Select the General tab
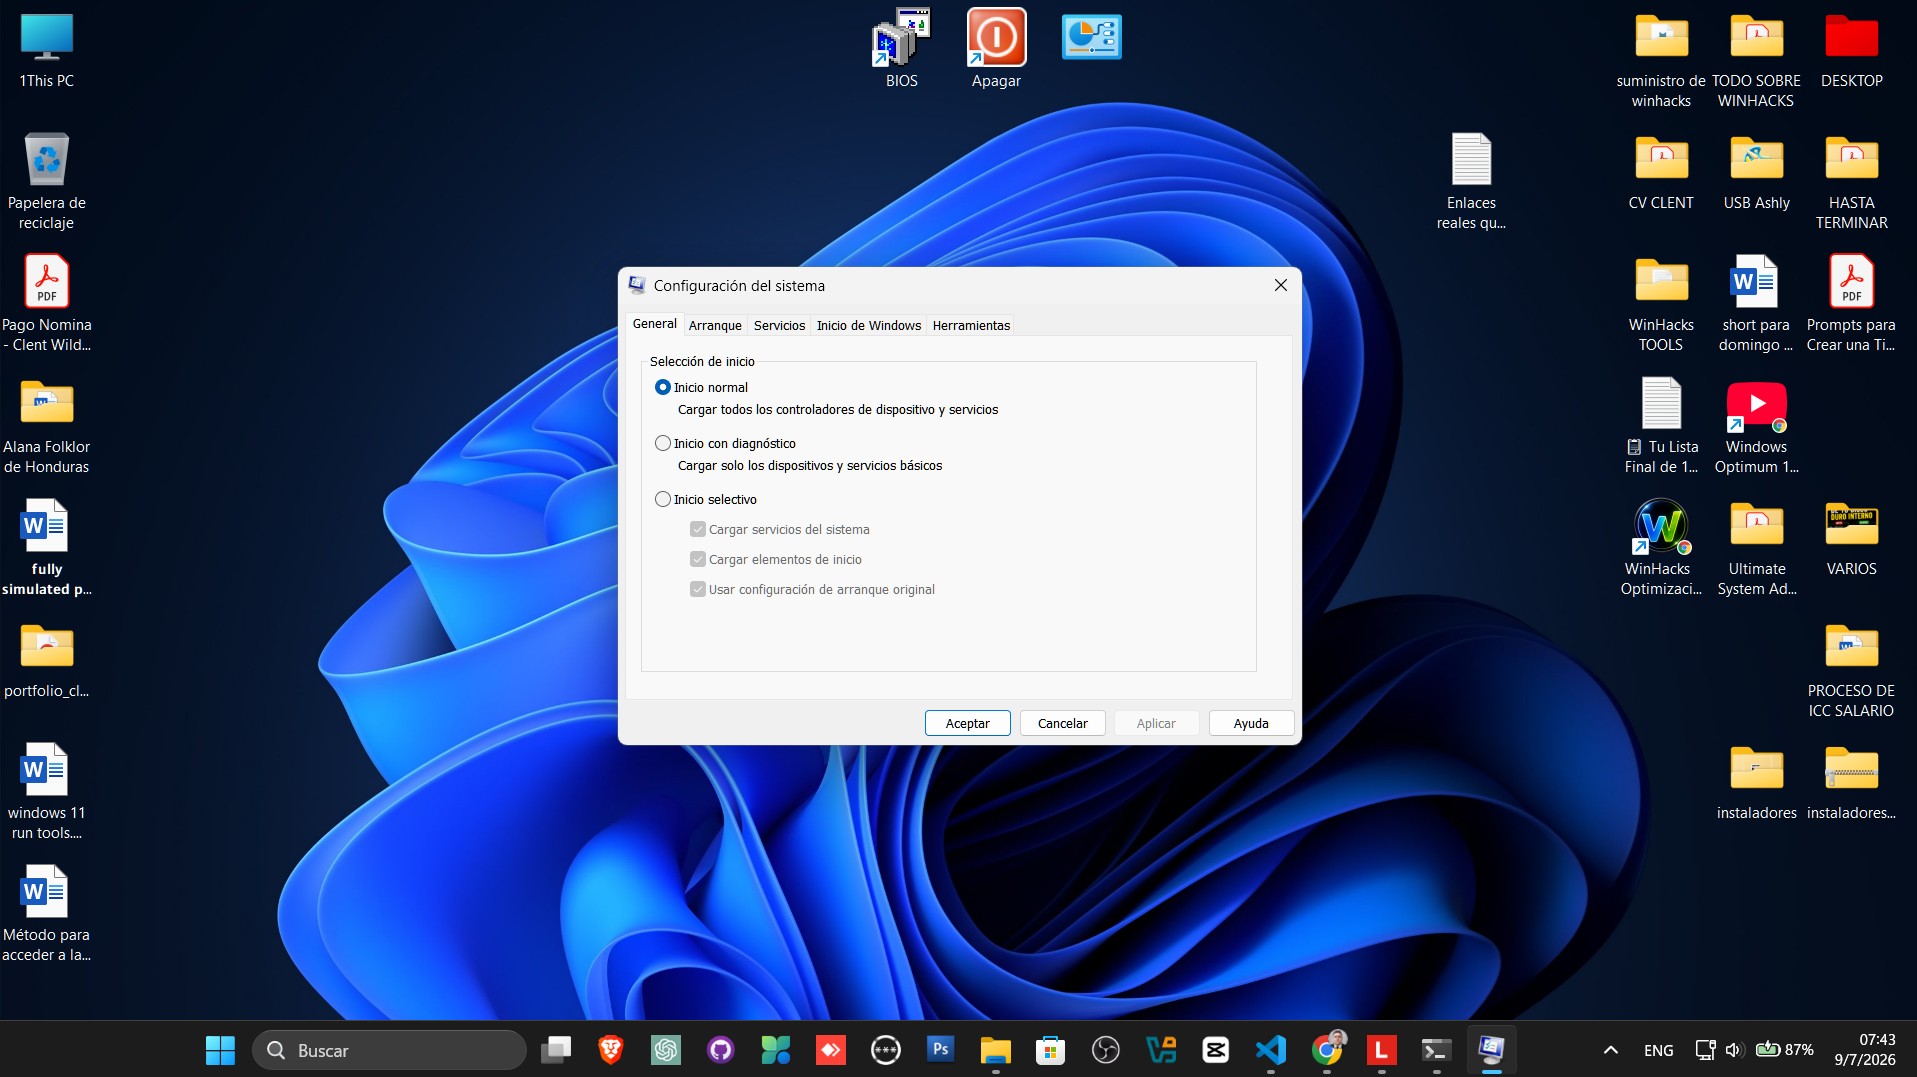1917x1077 pixels. [654, 323]
